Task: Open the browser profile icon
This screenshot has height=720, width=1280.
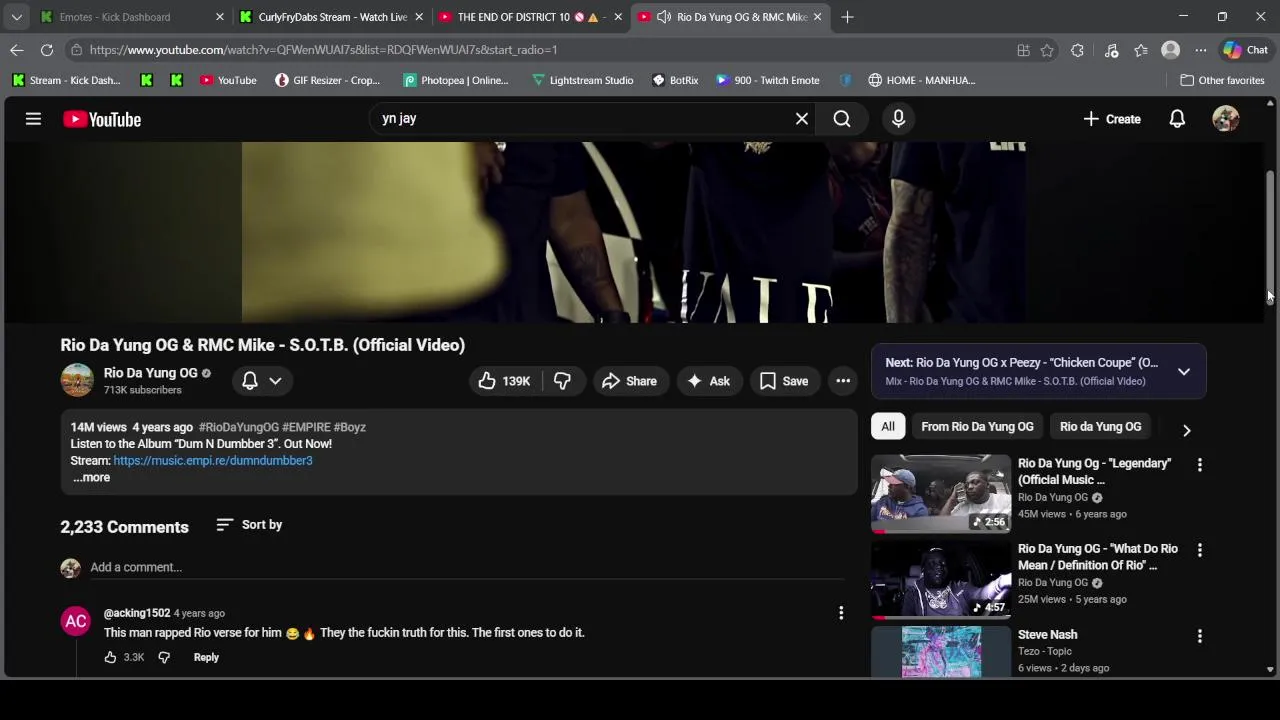Action: pyautogui.click(x=1170, y=50)
